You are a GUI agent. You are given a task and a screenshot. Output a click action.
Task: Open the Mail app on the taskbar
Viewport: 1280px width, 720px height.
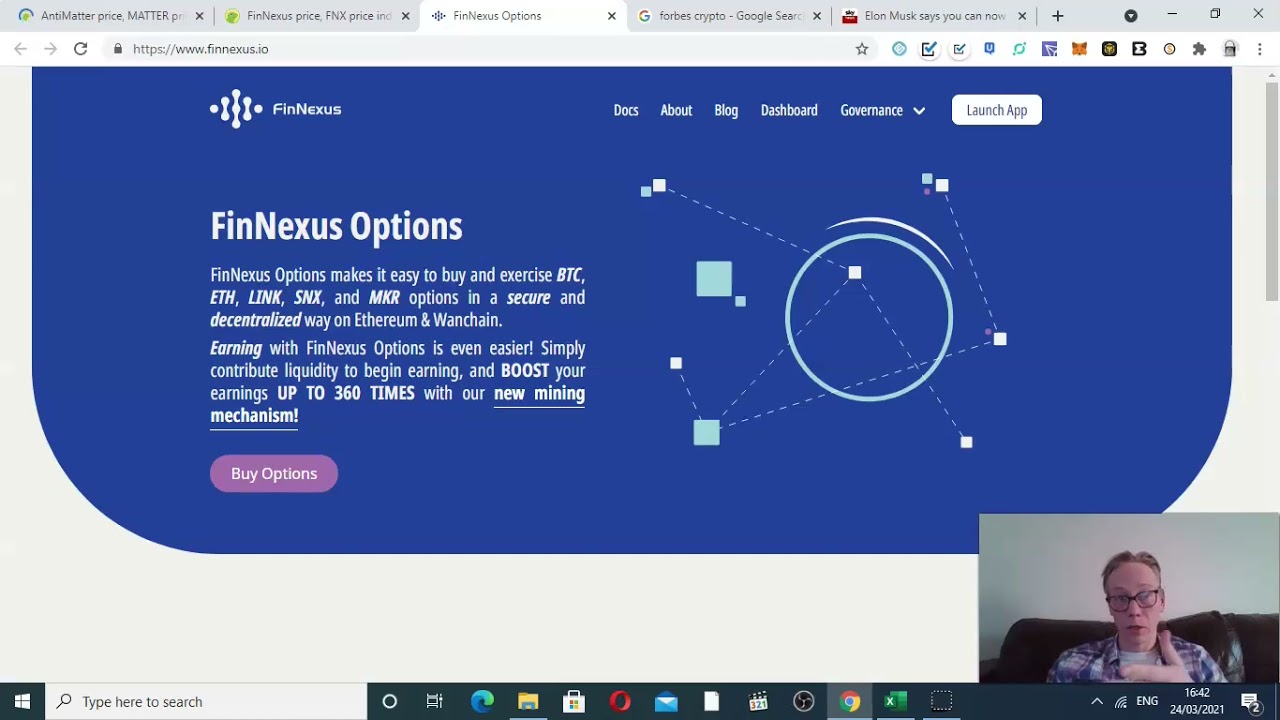pos(666,701)
